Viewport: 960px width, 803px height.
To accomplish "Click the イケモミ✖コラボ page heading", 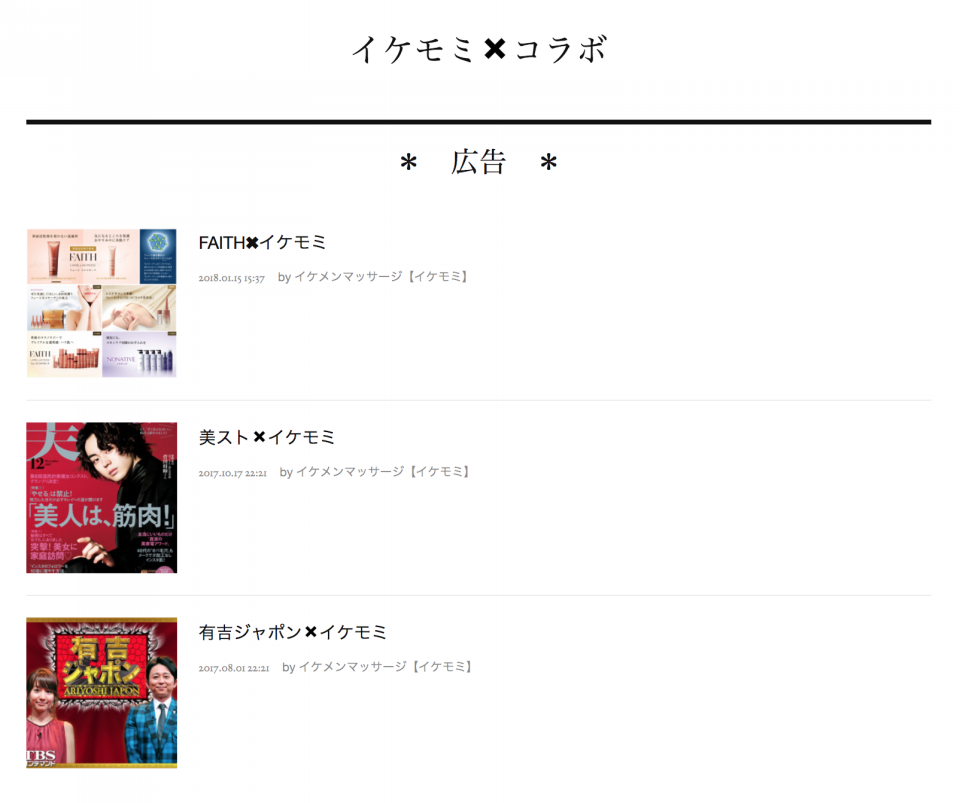I will pyautogui.click(x=479, y=49).
